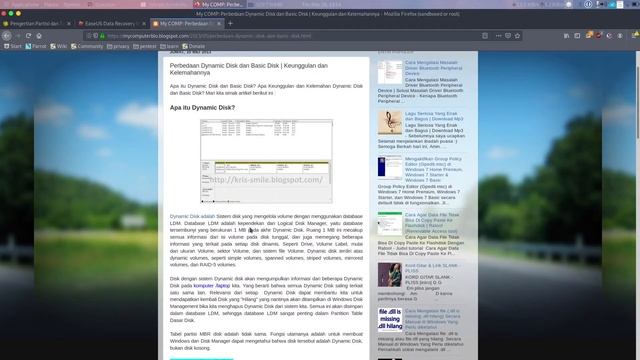Save page to Pocket icon

pyautogui.click(x=508, y=36)
